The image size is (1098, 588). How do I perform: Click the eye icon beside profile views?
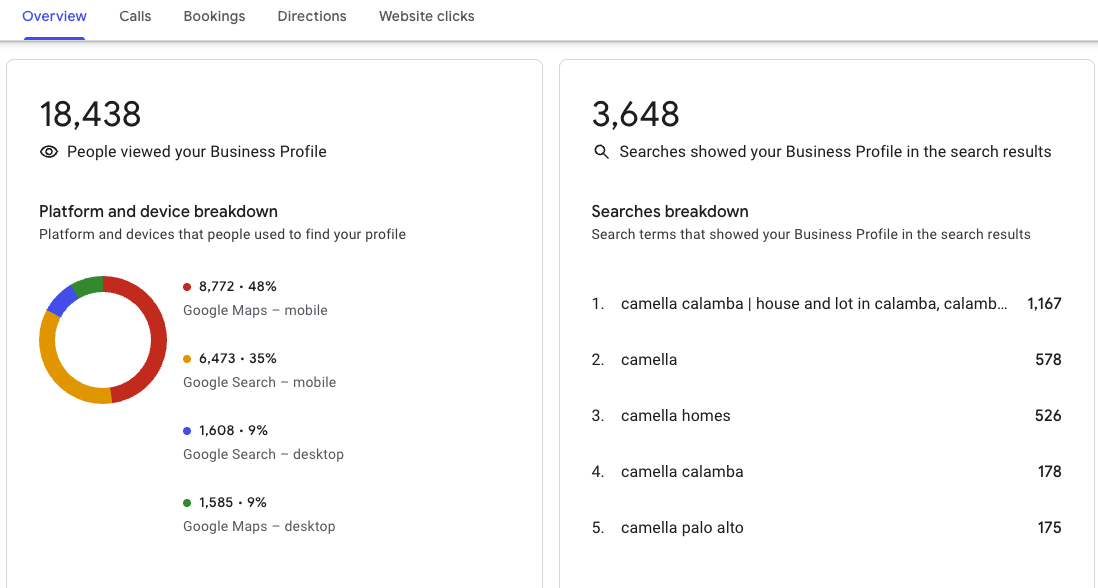tap(49, 152)
